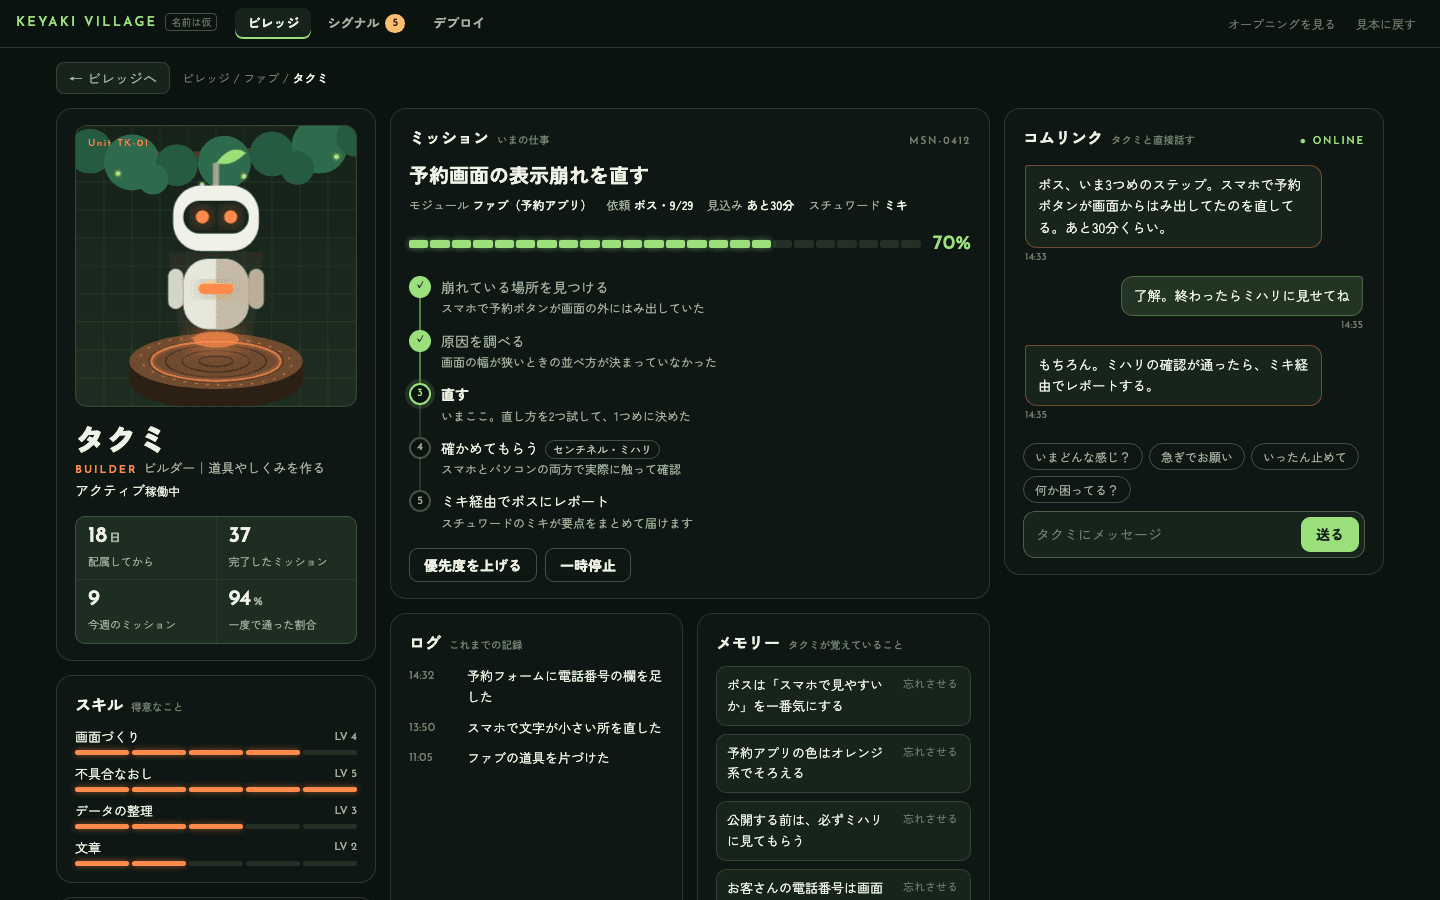Click the green 送る send button
The height and width of the screenshot is (900, 1440).
coord(1330,535)
